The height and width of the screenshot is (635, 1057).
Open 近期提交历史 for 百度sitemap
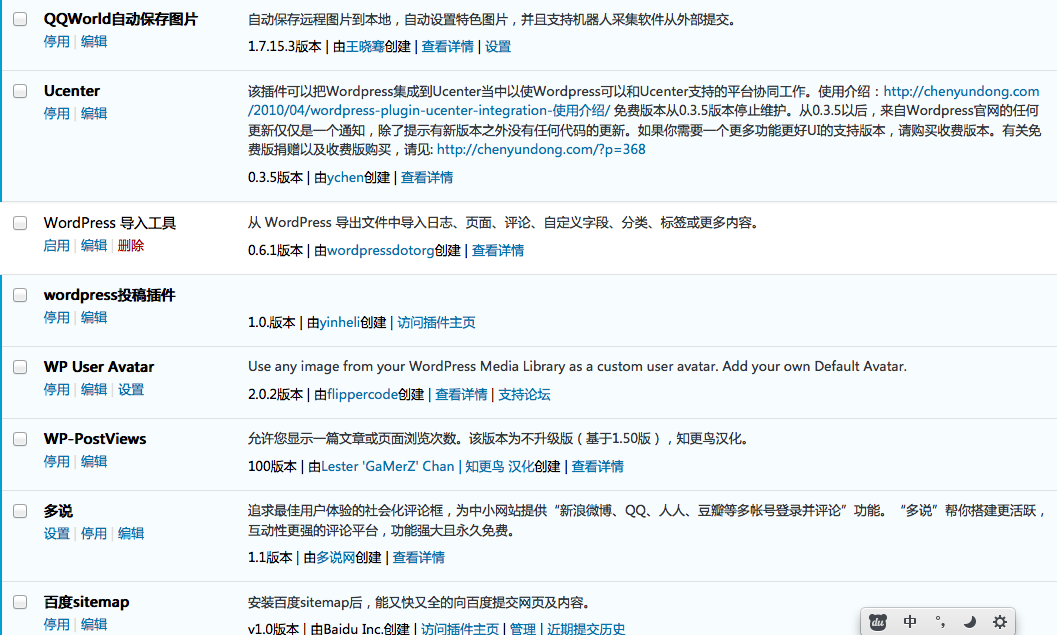pyautogui.click(x=586, y=629)
